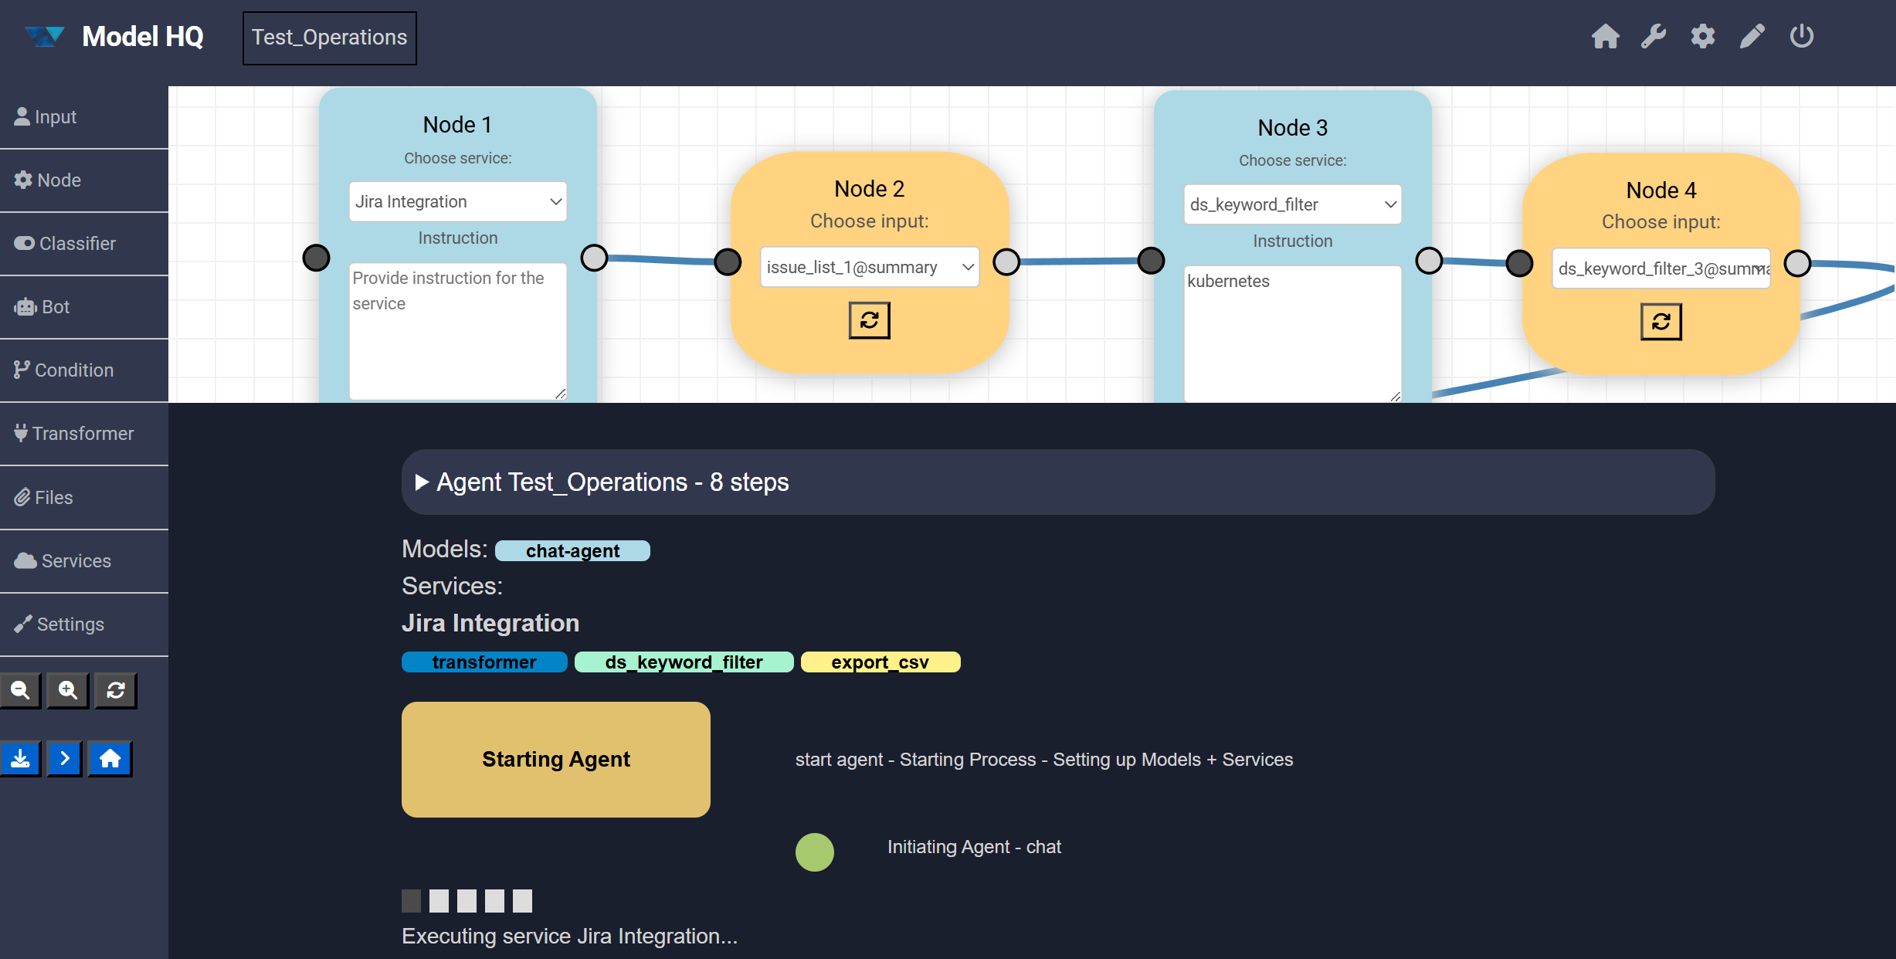
Task: Zoom out the canvas with magnifier minus
Action: click(x=20, y=691)
